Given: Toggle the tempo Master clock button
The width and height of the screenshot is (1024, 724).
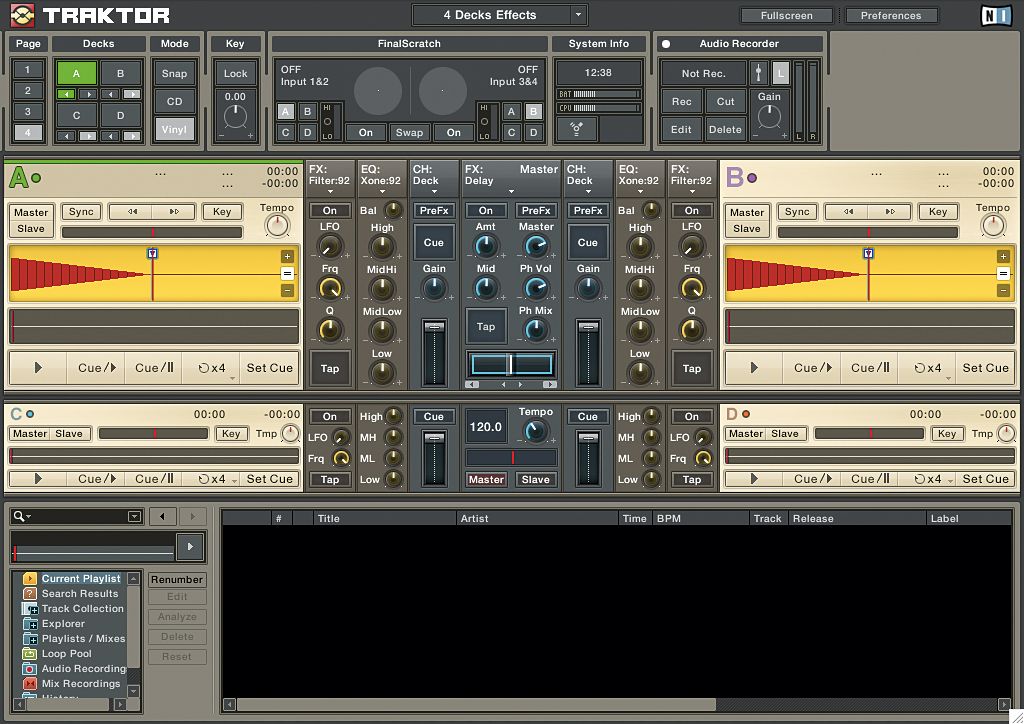Looking at the screenshot, I should pyautogui.click(x=486, y=479).
